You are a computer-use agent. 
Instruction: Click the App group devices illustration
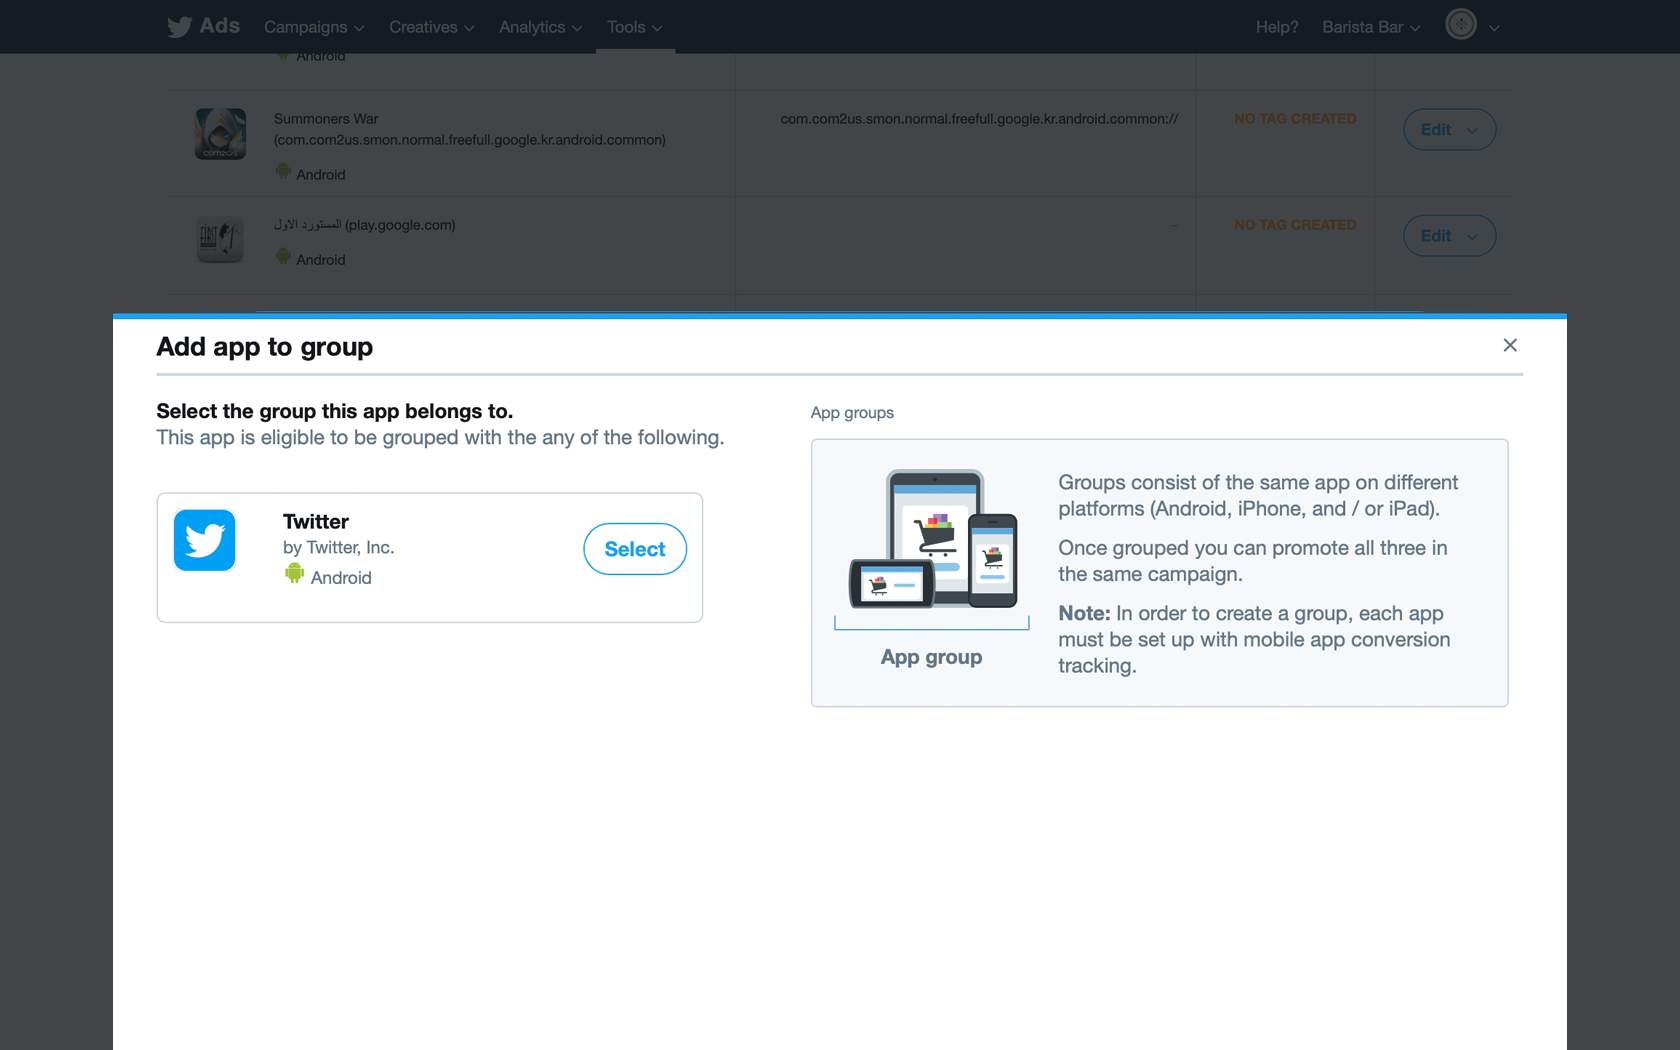tap(933, 540)
